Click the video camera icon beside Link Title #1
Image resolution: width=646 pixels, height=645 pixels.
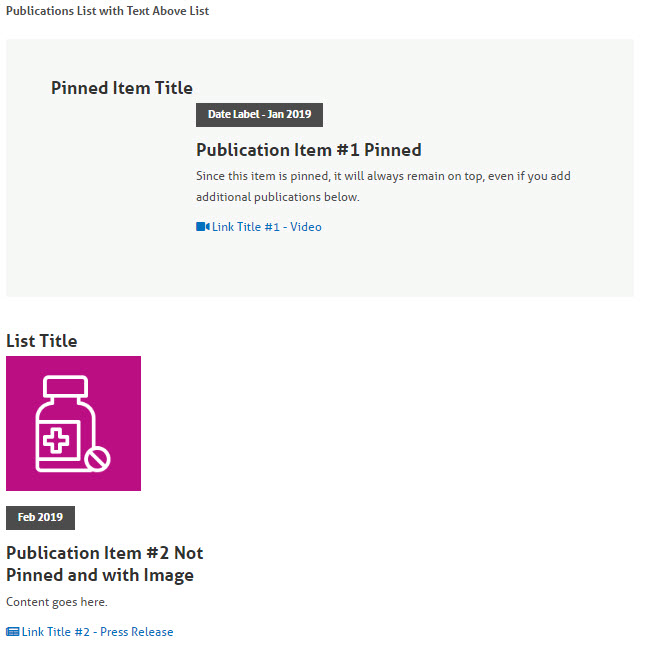tap(203, 227)
